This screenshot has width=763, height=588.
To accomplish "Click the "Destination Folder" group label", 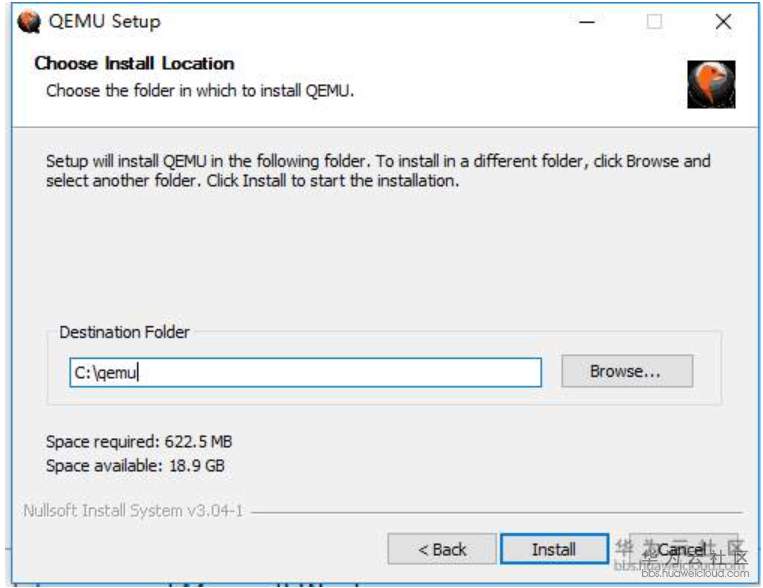I will point(124,332).
